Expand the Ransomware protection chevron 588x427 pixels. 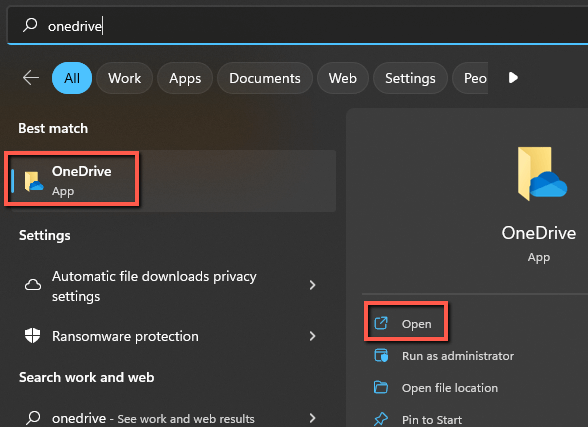(x=312, y=336)
